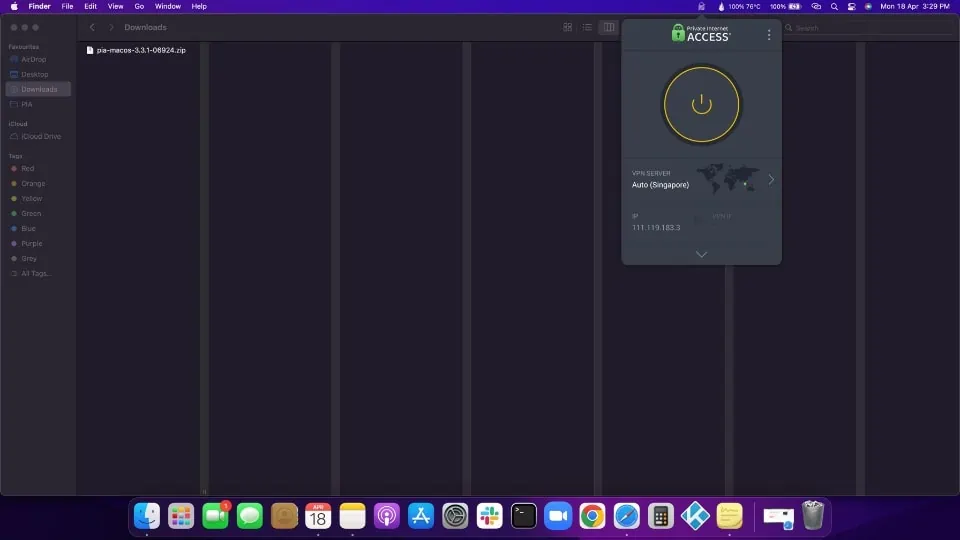Select pia-macos-3.3.1-06924.zip file
The image size is (960, 540).
click(136, 50)
